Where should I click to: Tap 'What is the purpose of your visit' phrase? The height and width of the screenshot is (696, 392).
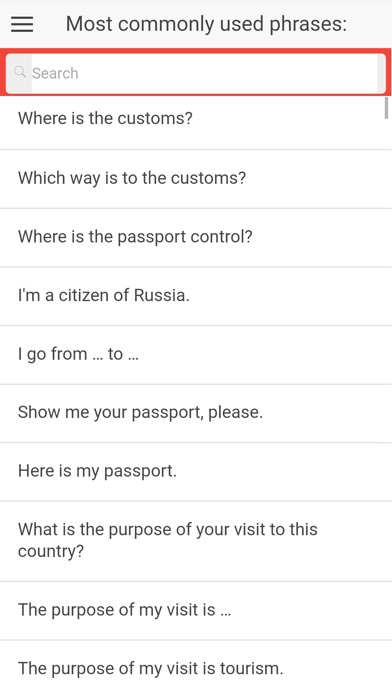pyautogui.click(x=196, y=541)
